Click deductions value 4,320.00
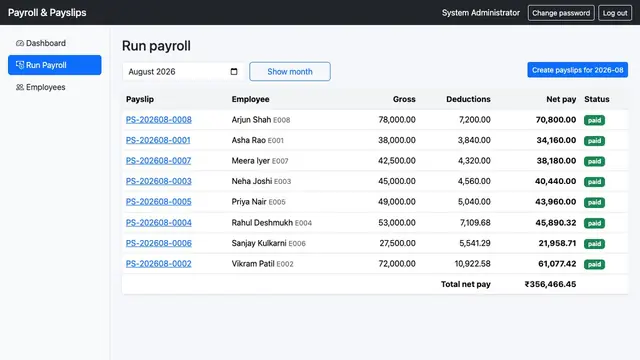This screenshot has height=360, width=640. [474, 160]
